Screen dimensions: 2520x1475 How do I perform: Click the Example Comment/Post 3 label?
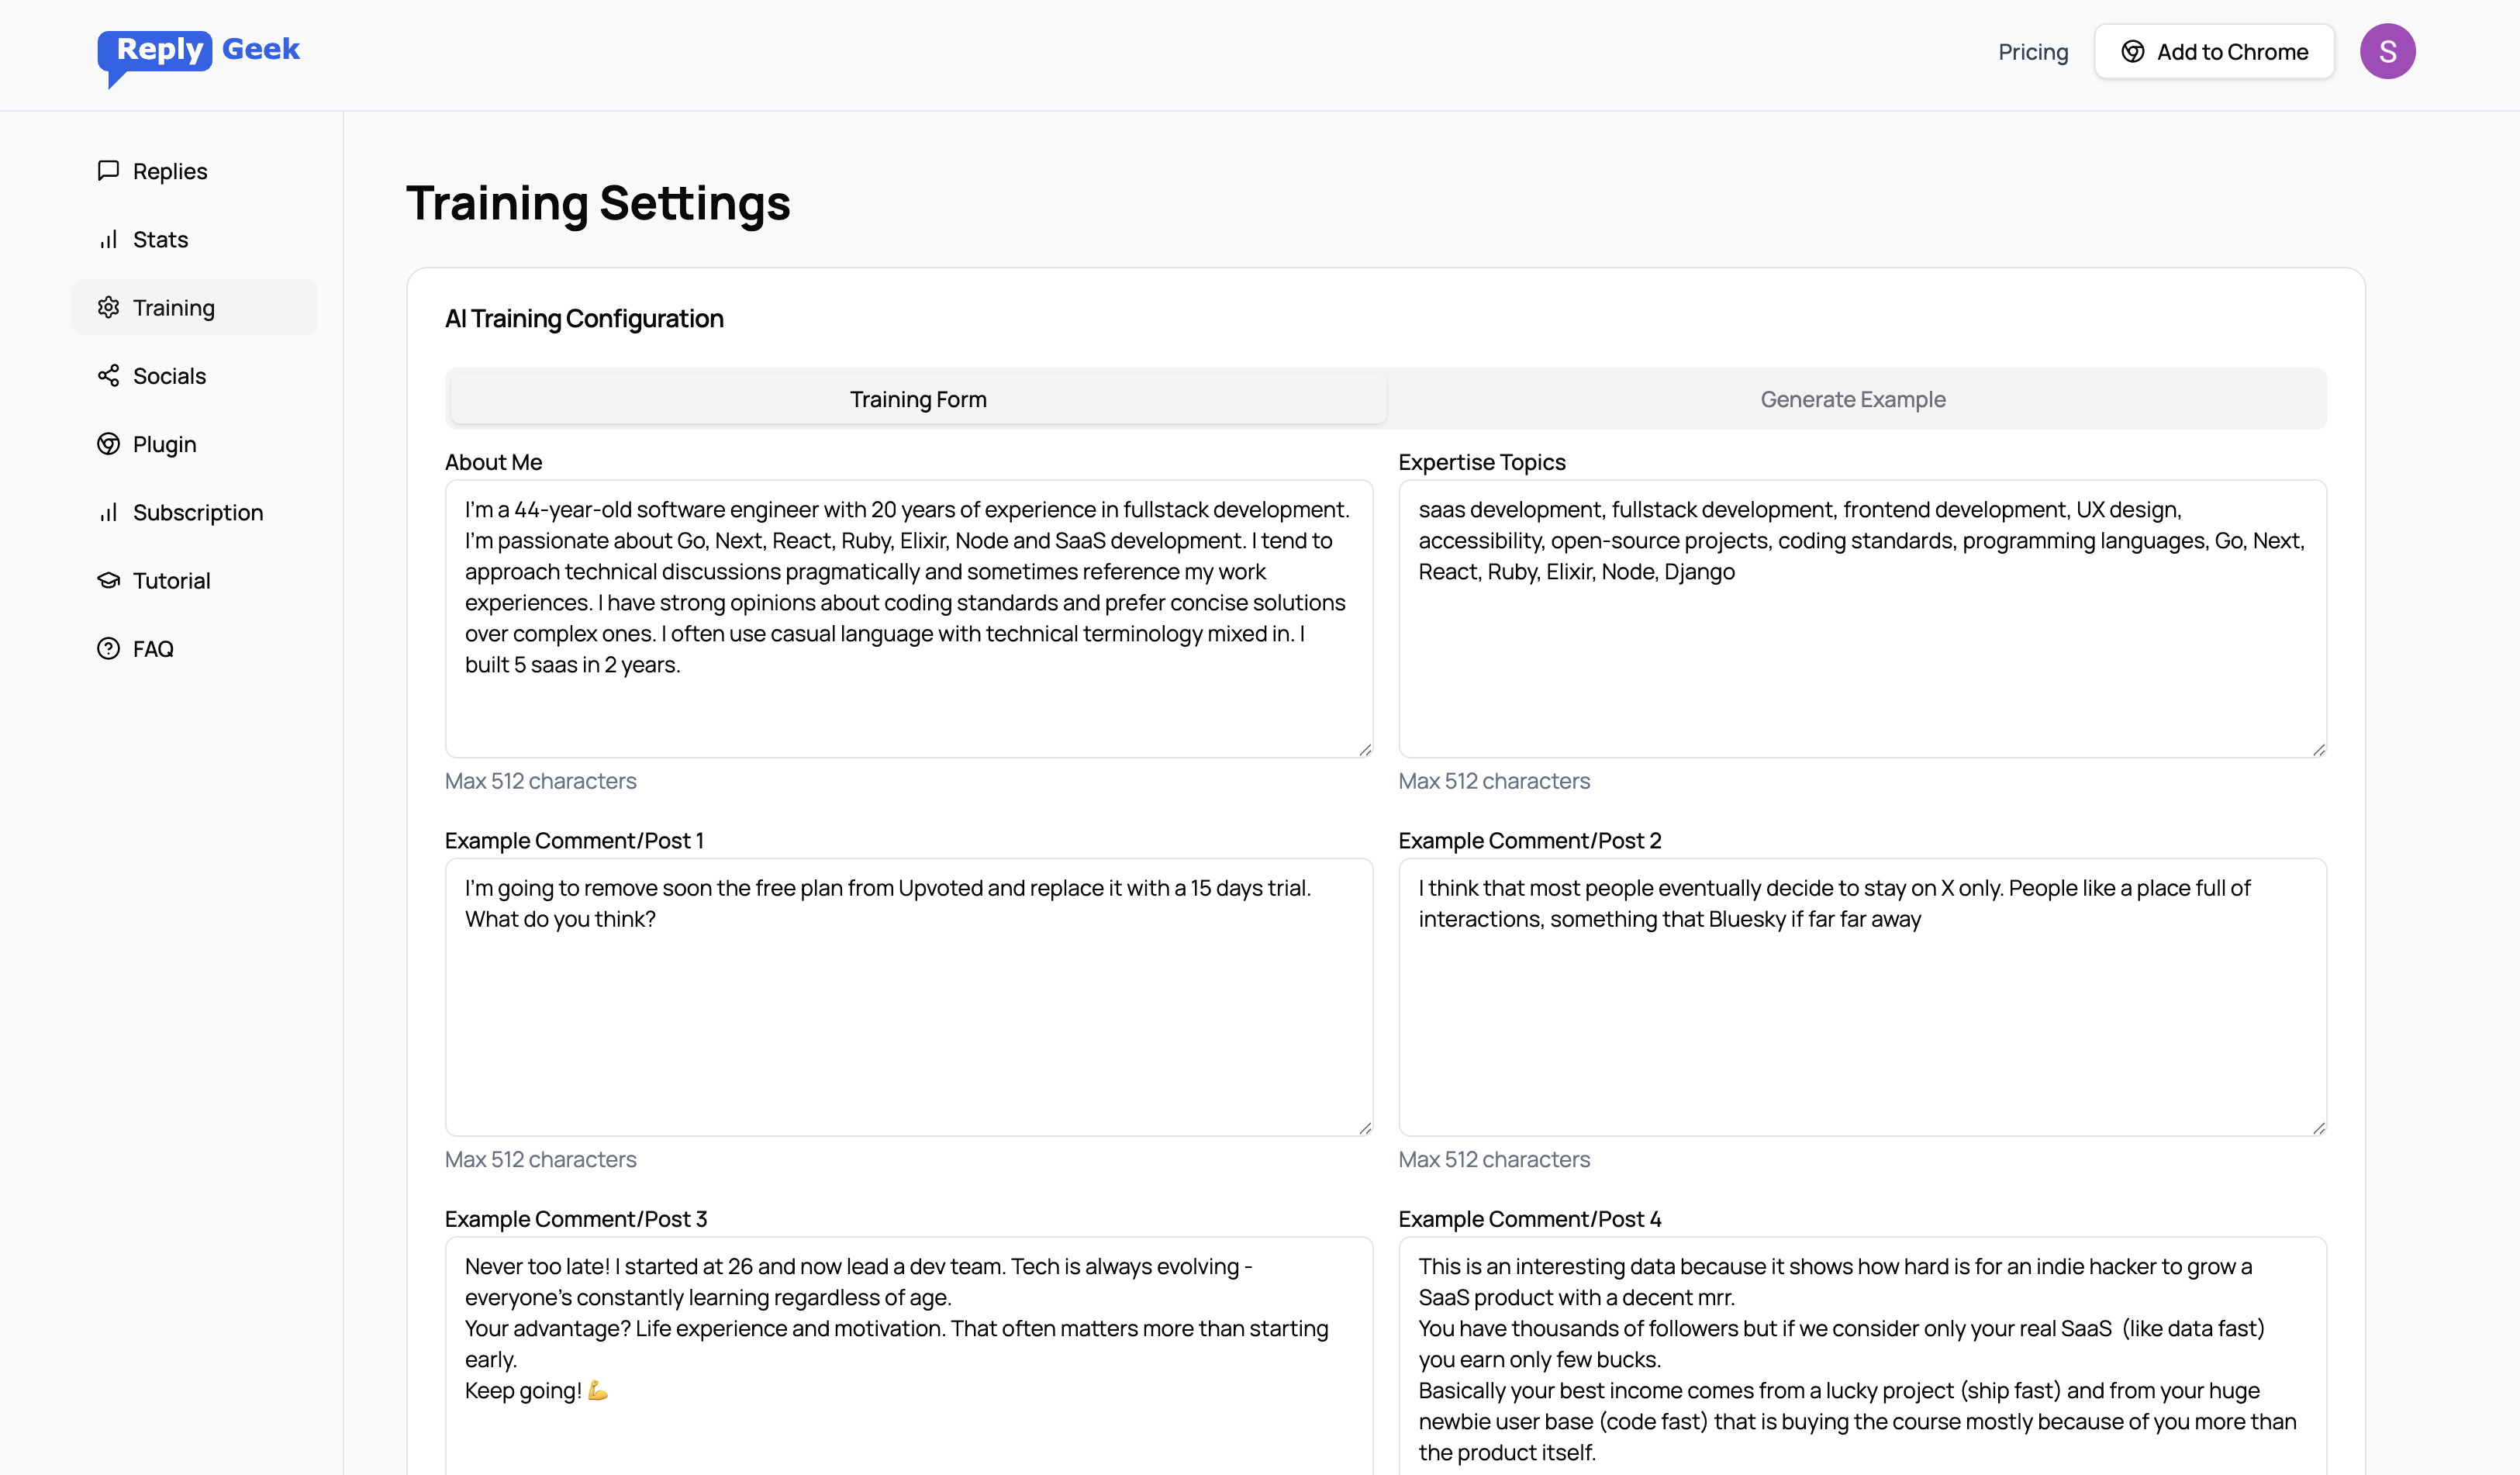pyautogui.click(x=576, y=1219)
